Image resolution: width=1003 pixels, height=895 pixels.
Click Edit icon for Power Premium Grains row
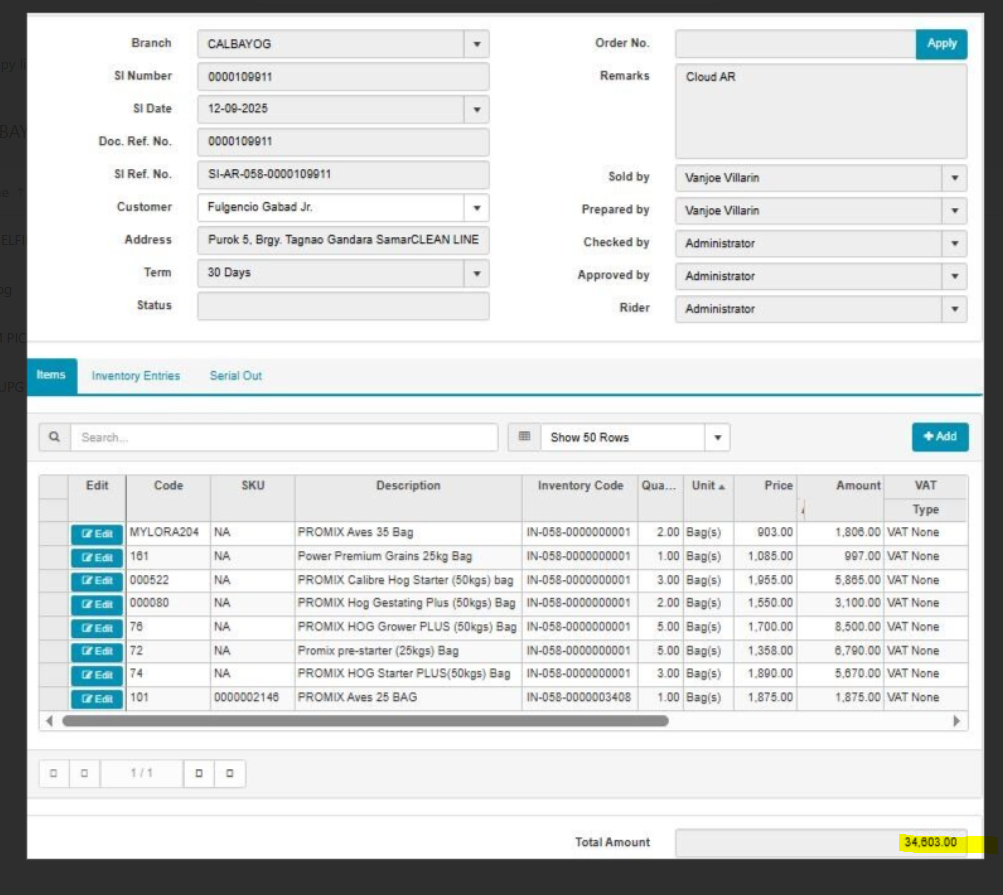97,557
